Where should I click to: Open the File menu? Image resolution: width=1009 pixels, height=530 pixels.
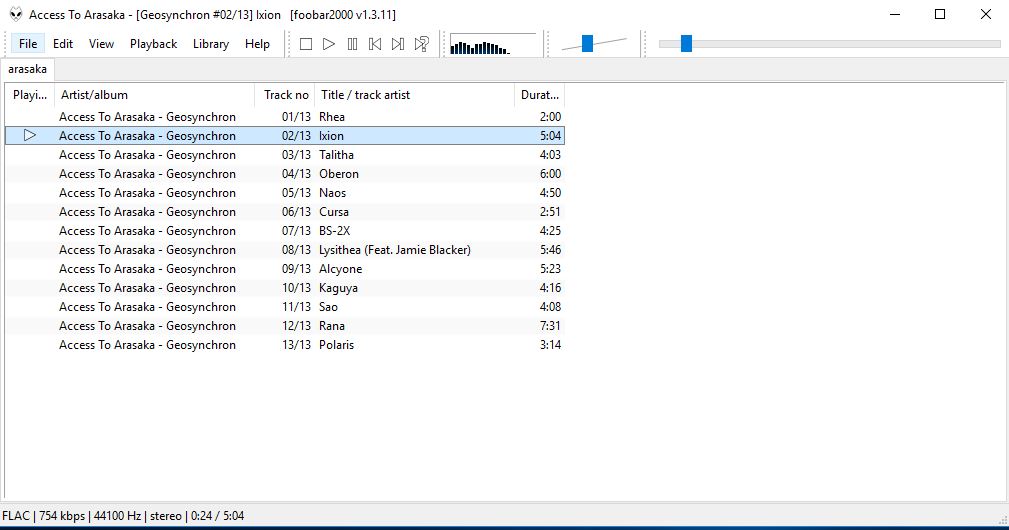(28, 44)
